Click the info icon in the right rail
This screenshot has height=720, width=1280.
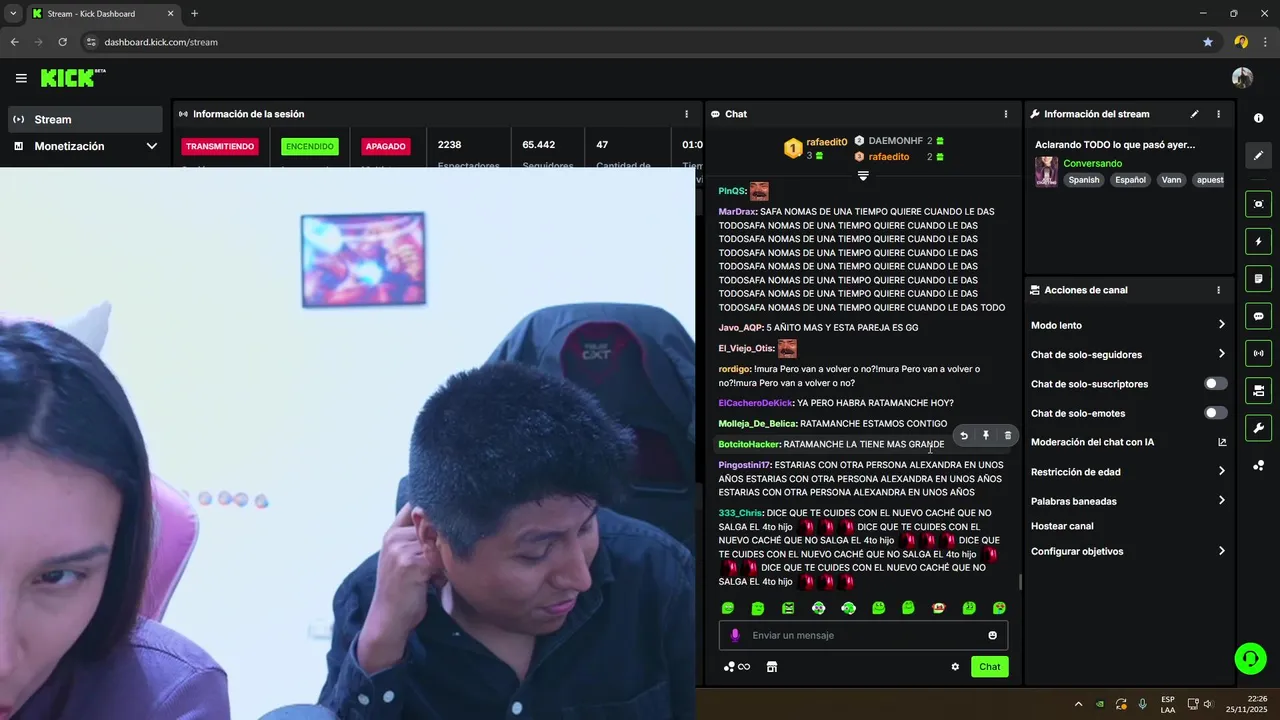[1258, 118]
